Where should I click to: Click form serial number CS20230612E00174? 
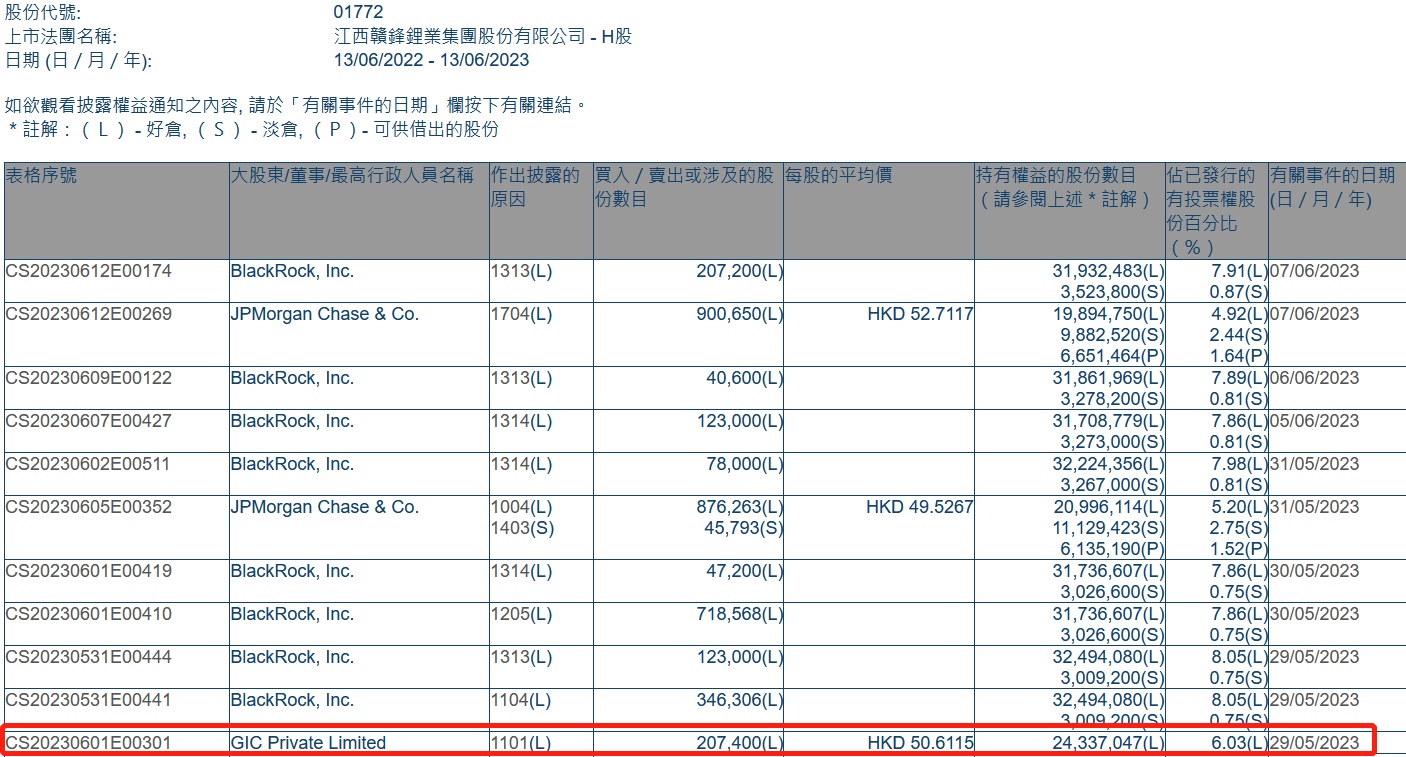(x=89, y=271)
